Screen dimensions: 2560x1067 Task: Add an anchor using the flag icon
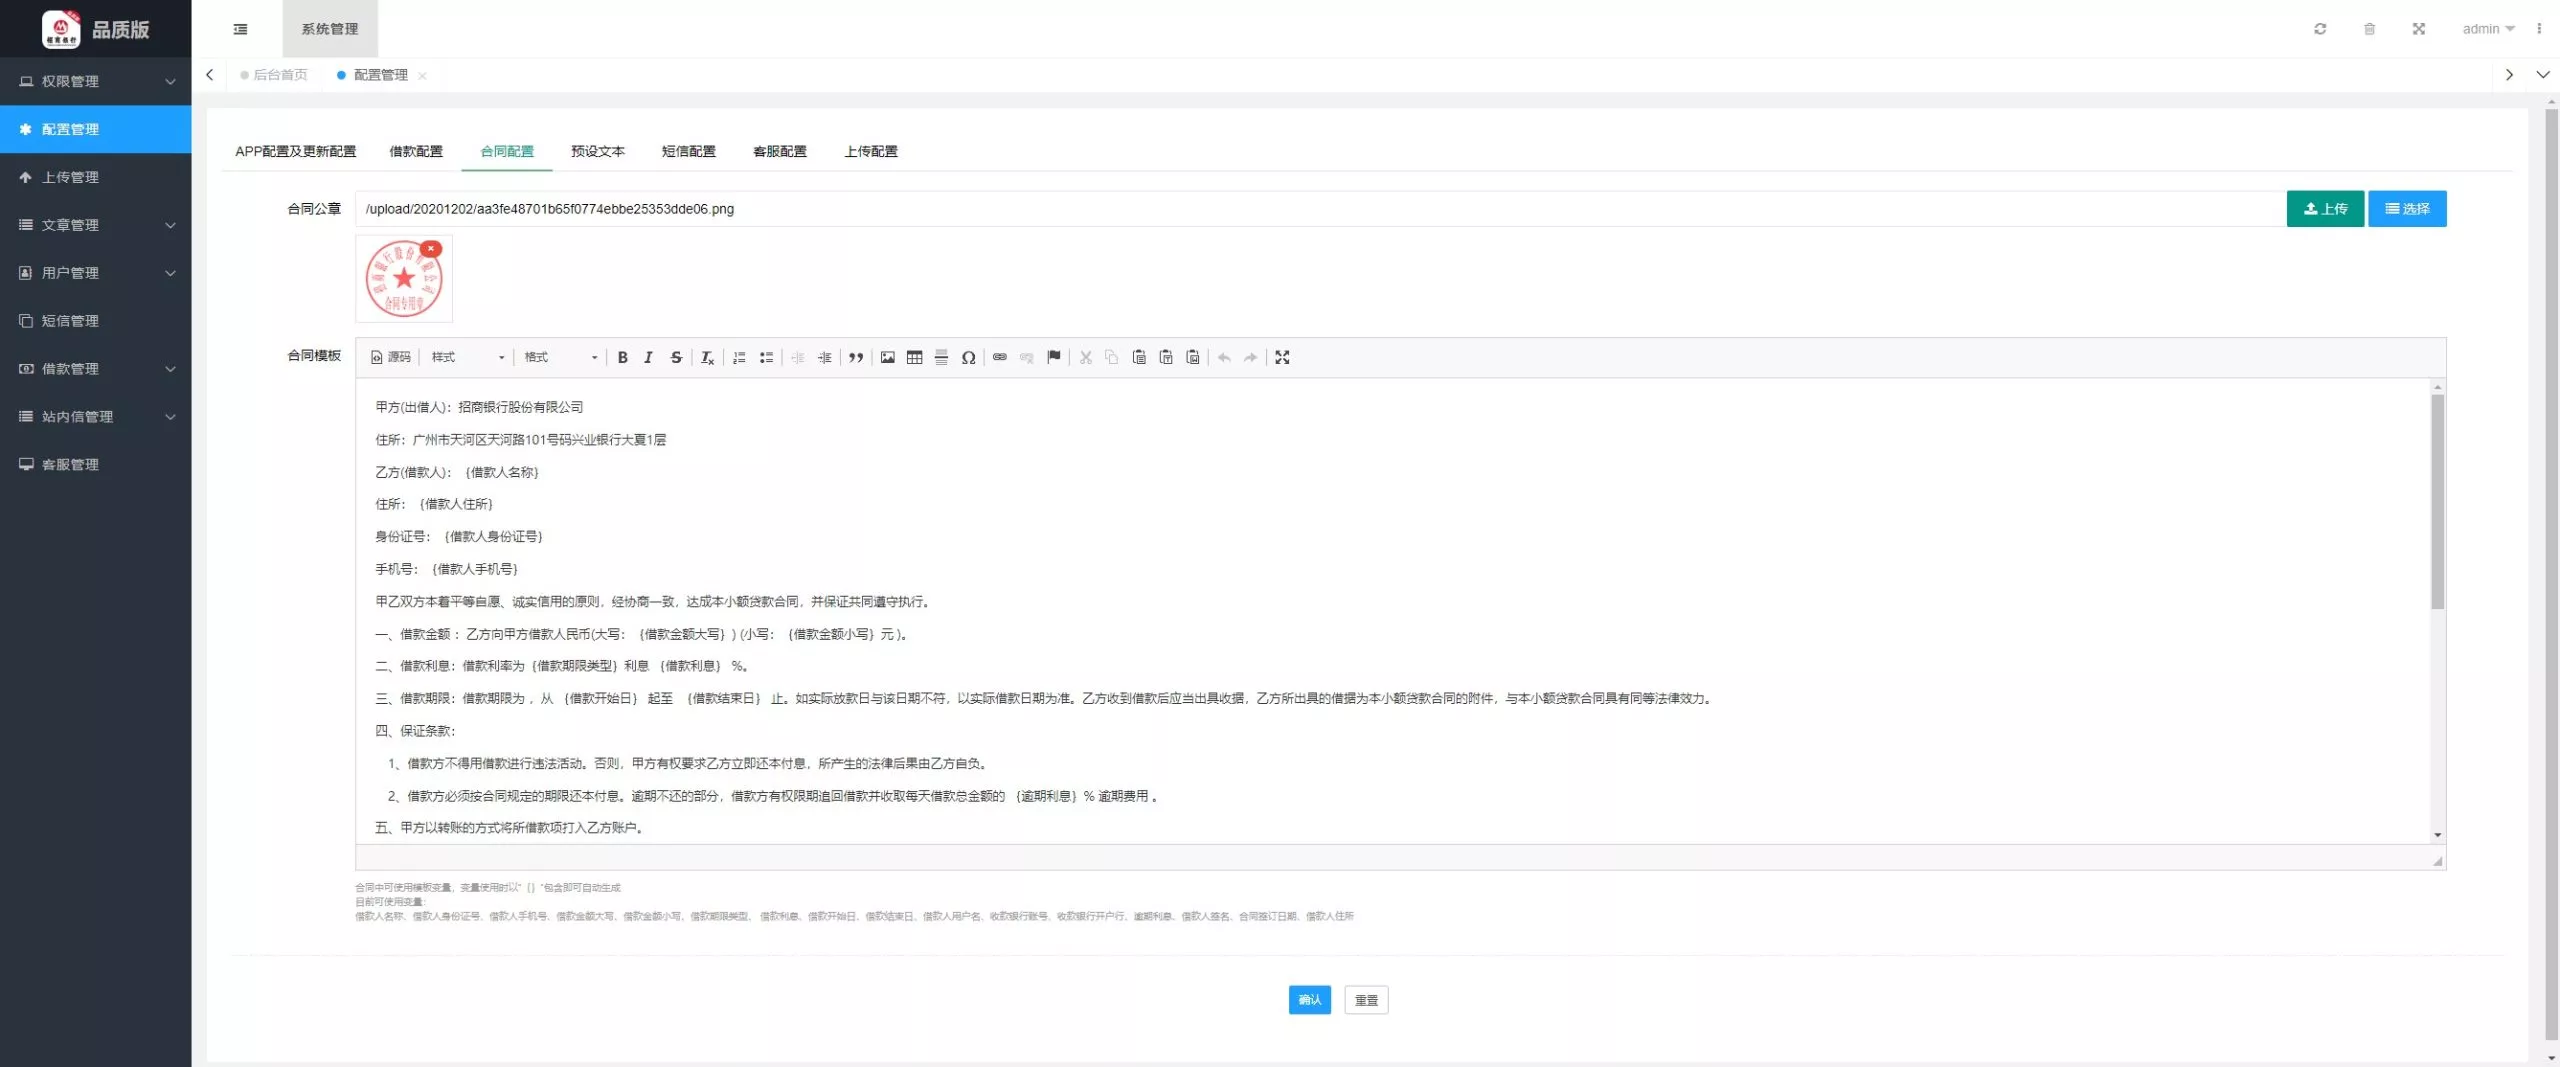tap(1053, 357)
